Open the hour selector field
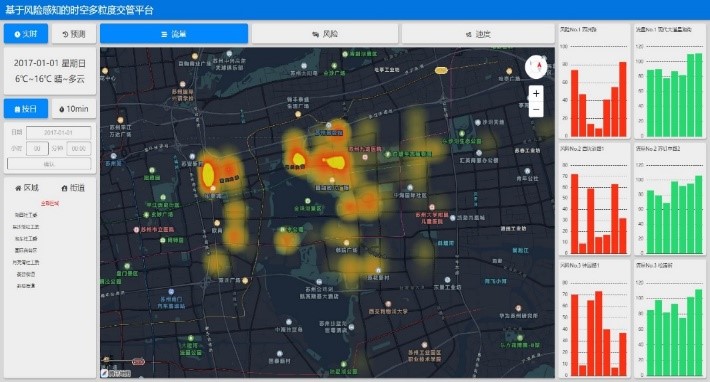The width and height of the screenshot is (710, 382). coord(37,148)
